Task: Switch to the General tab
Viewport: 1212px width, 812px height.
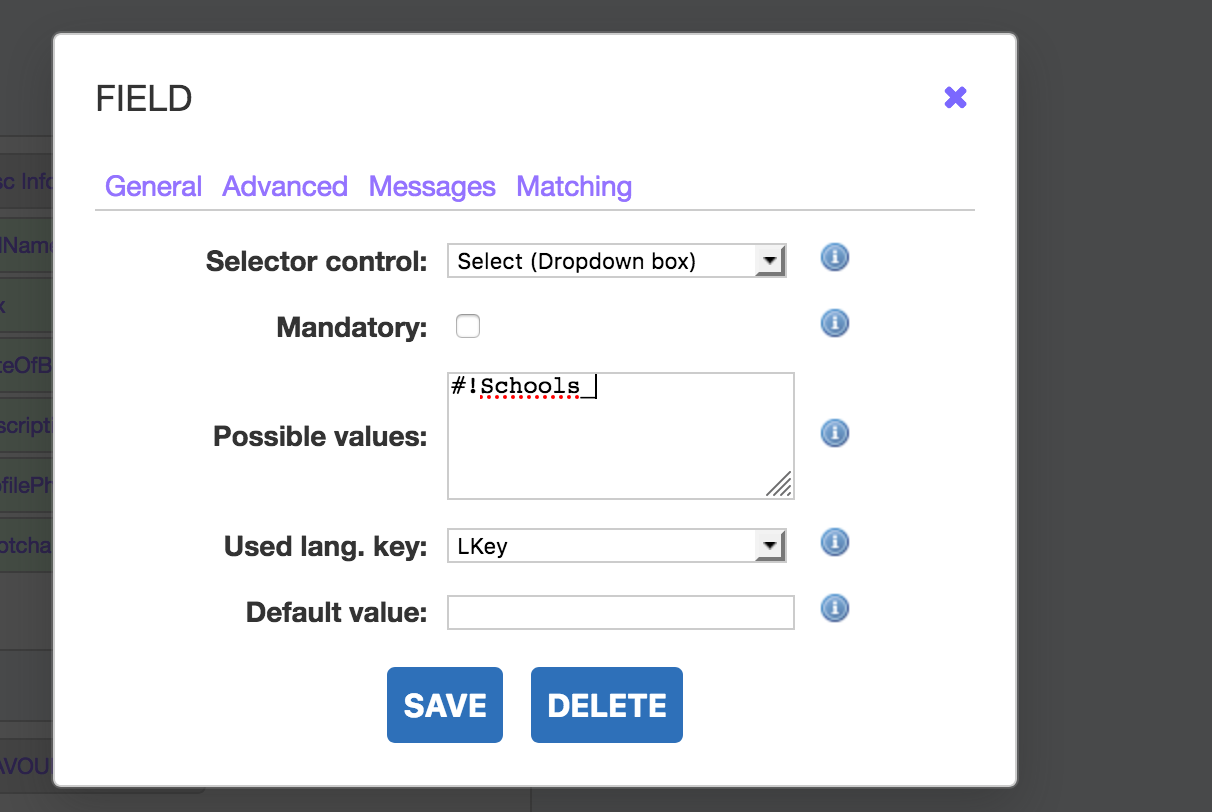Action: (153, 187)
